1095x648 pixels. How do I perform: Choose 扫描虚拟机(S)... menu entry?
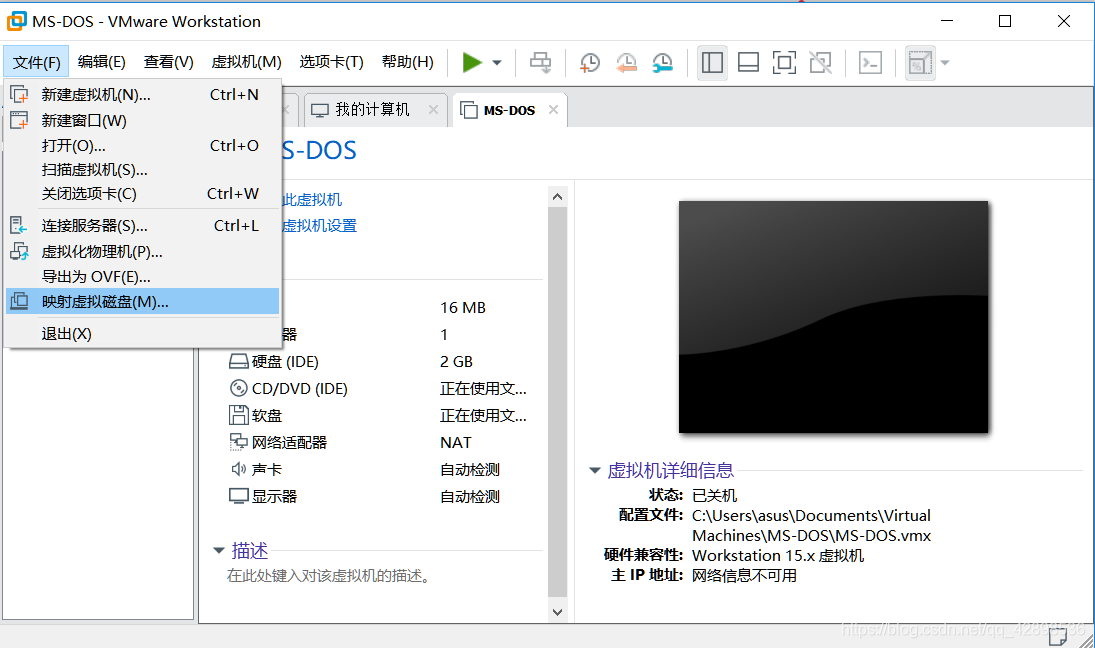[x=142, y=170]
